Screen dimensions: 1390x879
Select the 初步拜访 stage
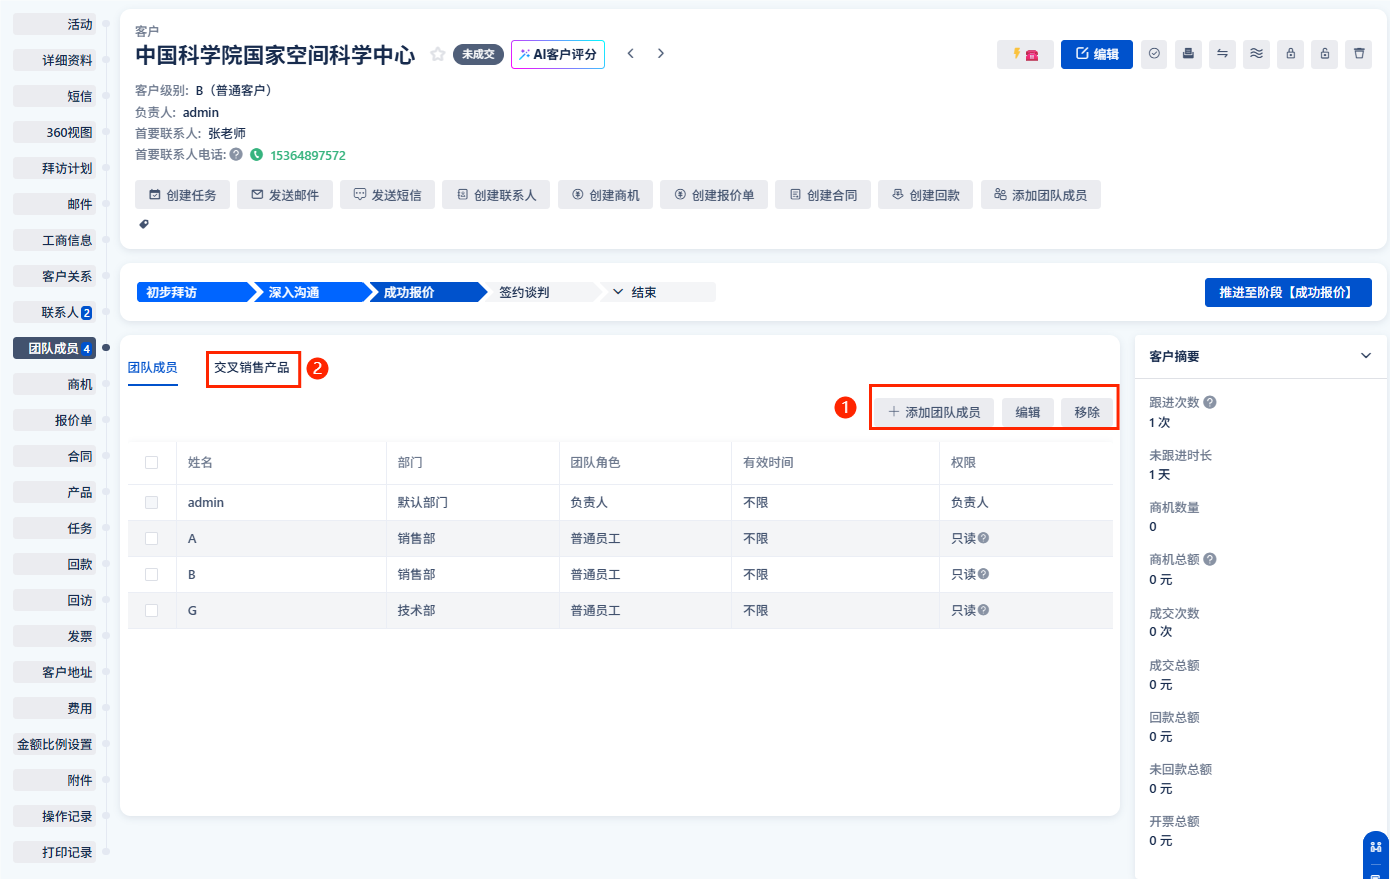tap(194, 292)
